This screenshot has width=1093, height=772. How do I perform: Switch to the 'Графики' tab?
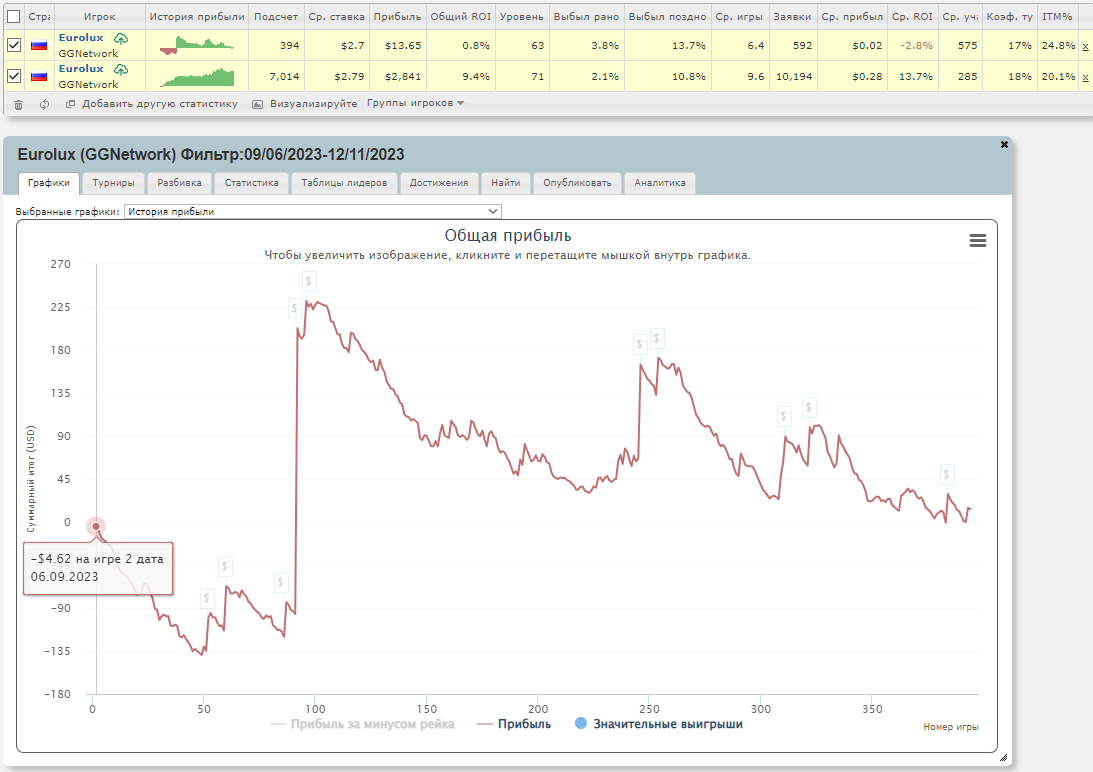click(49, 183)
